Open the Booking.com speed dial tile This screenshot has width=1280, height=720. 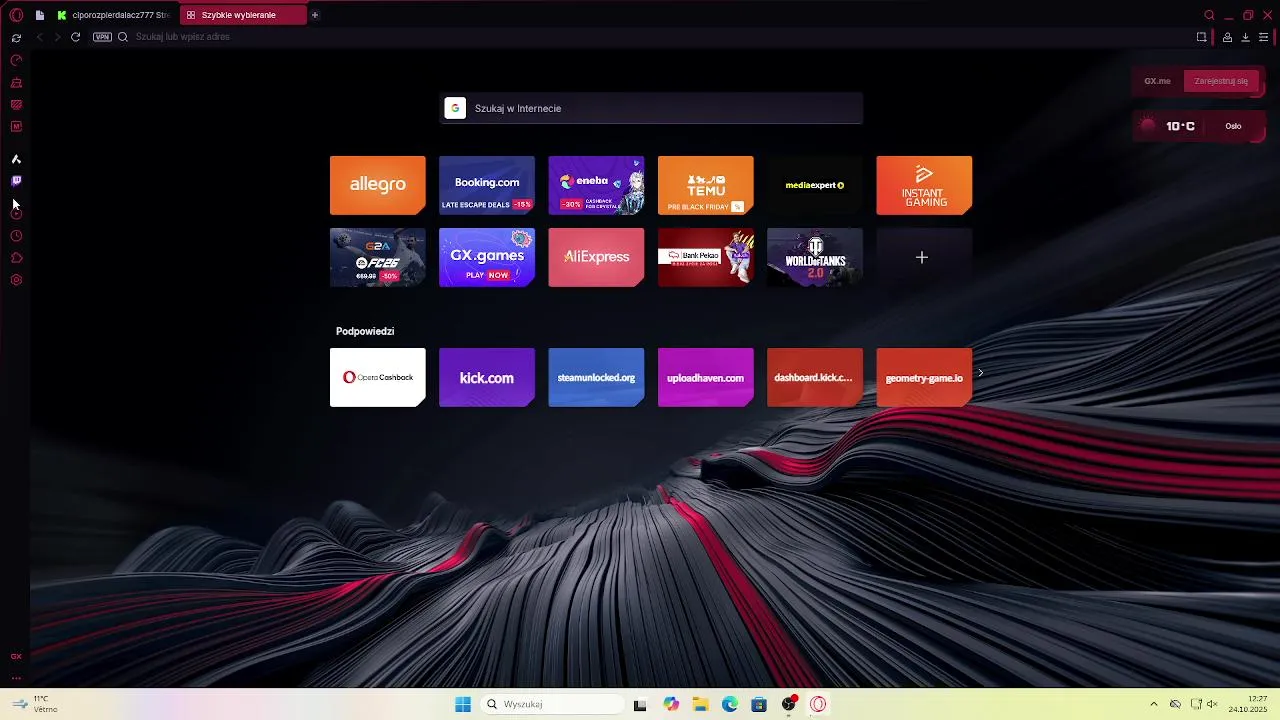487,185
